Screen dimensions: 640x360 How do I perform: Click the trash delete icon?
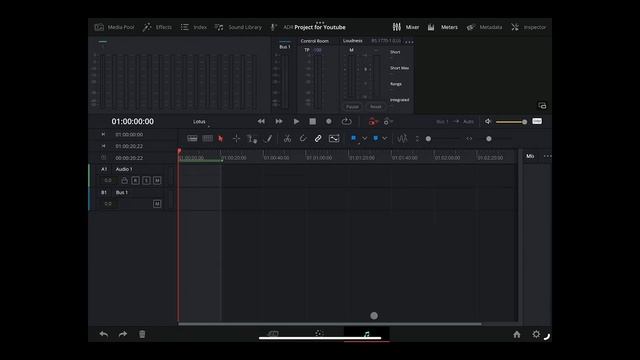(142, 334)
